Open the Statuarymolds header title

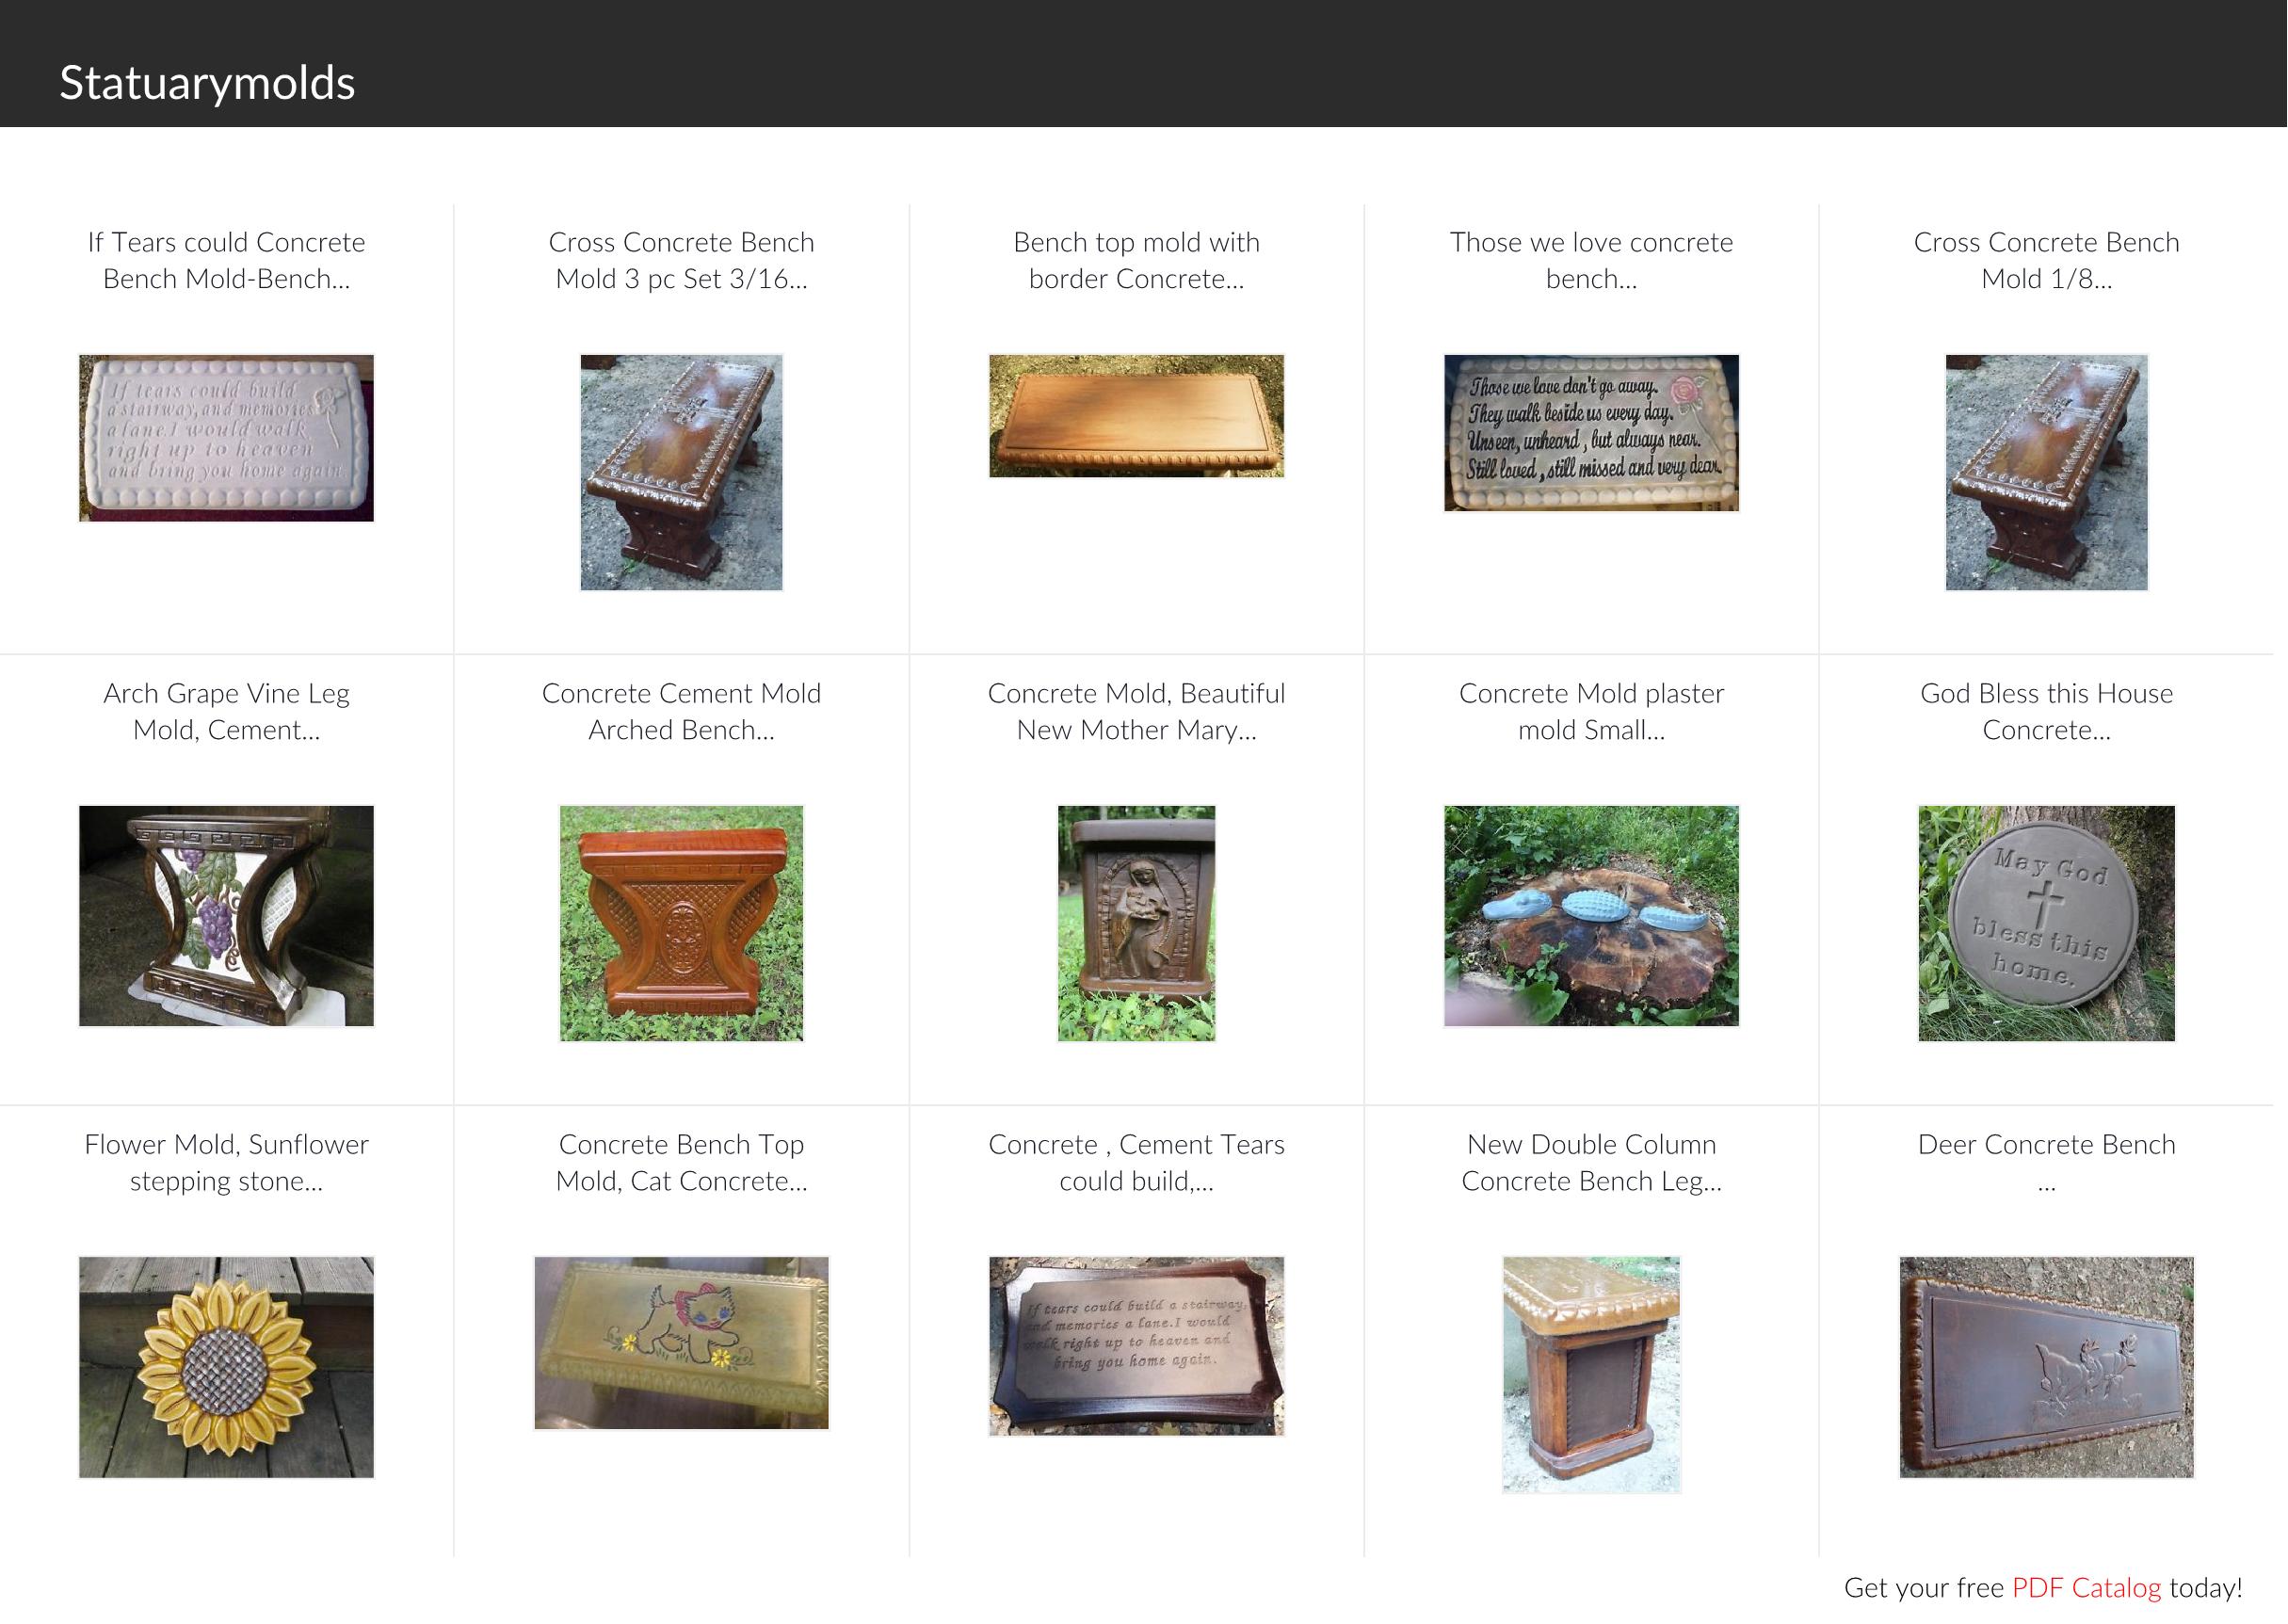click(207, 82)
